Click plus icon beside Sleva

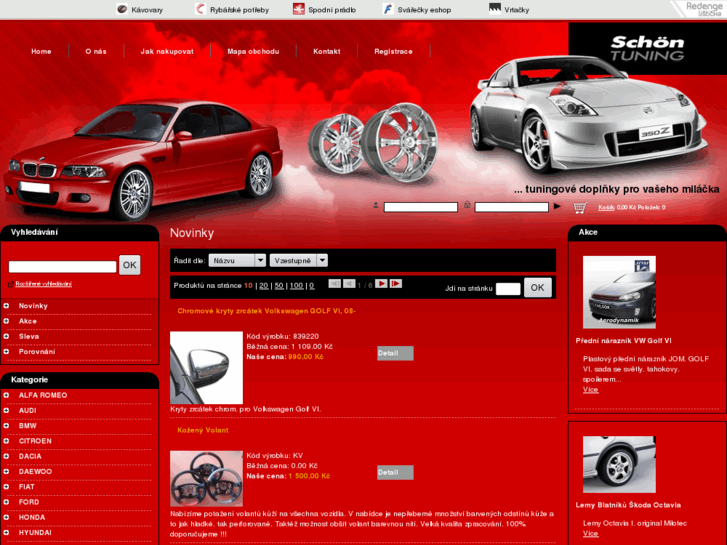[x=6, y=336]
